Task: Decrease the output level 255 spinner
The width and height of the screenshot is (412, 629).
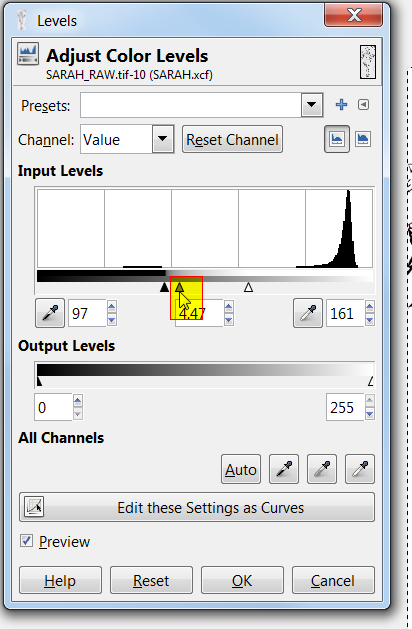Action: (x=370, y=413)
